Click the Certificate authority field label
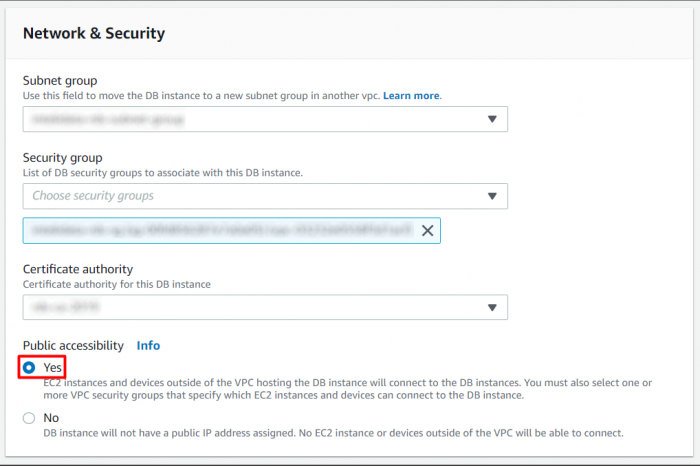The image size is (700, 466). pos(78,269)
